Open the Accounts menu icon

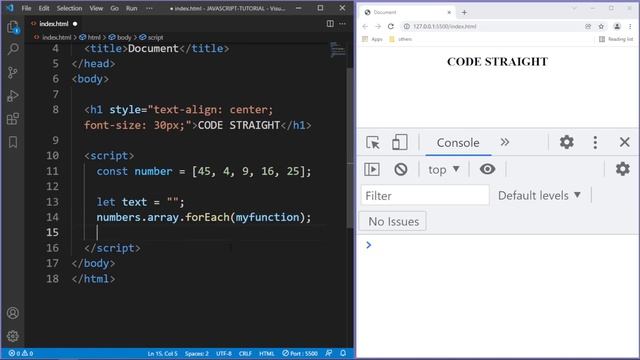point(13,313)
